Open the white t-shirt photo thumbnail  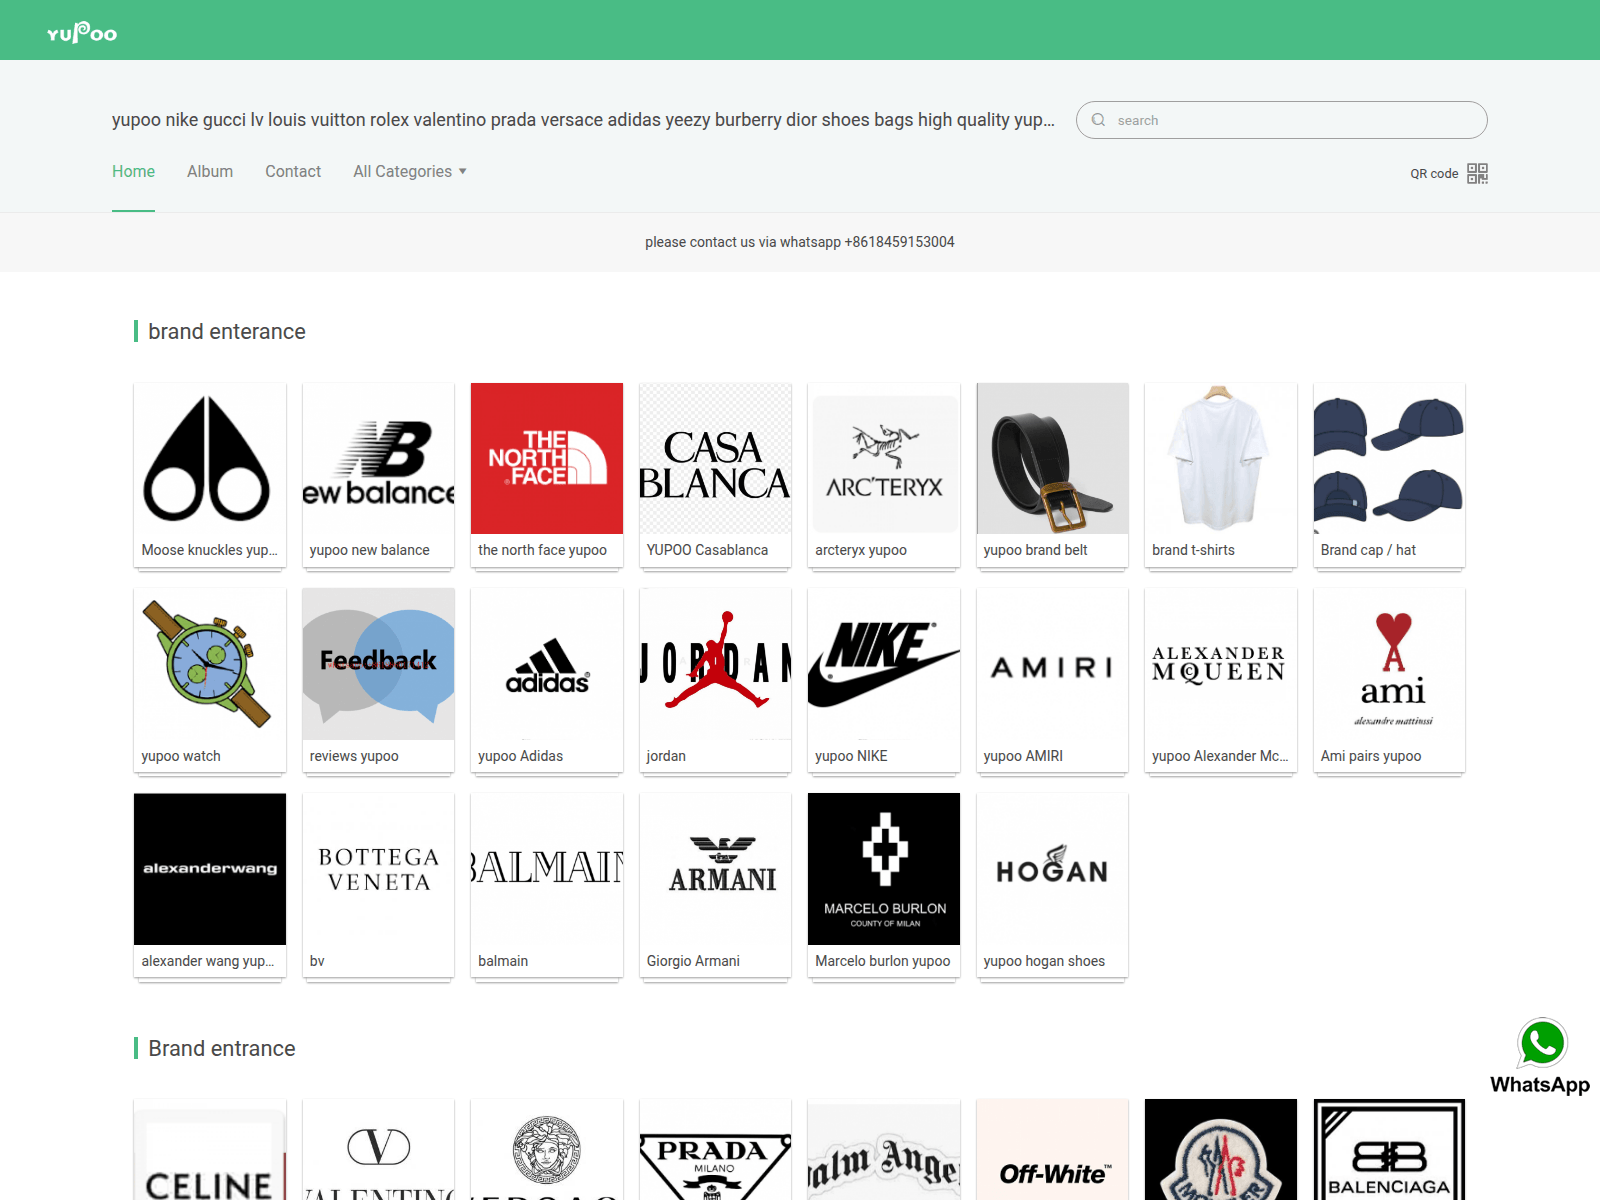pos(1221,458)
